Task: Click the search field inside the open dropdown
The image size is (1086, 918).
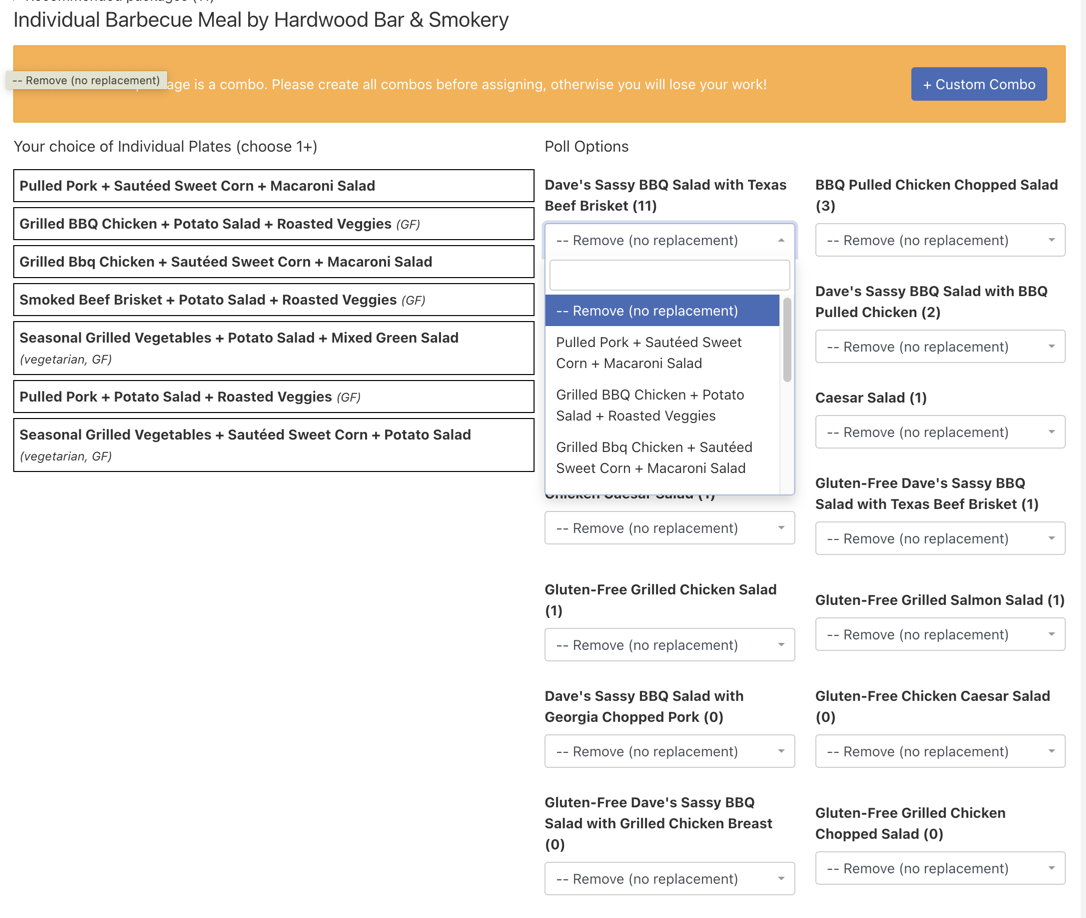Action: click(668, 275)
